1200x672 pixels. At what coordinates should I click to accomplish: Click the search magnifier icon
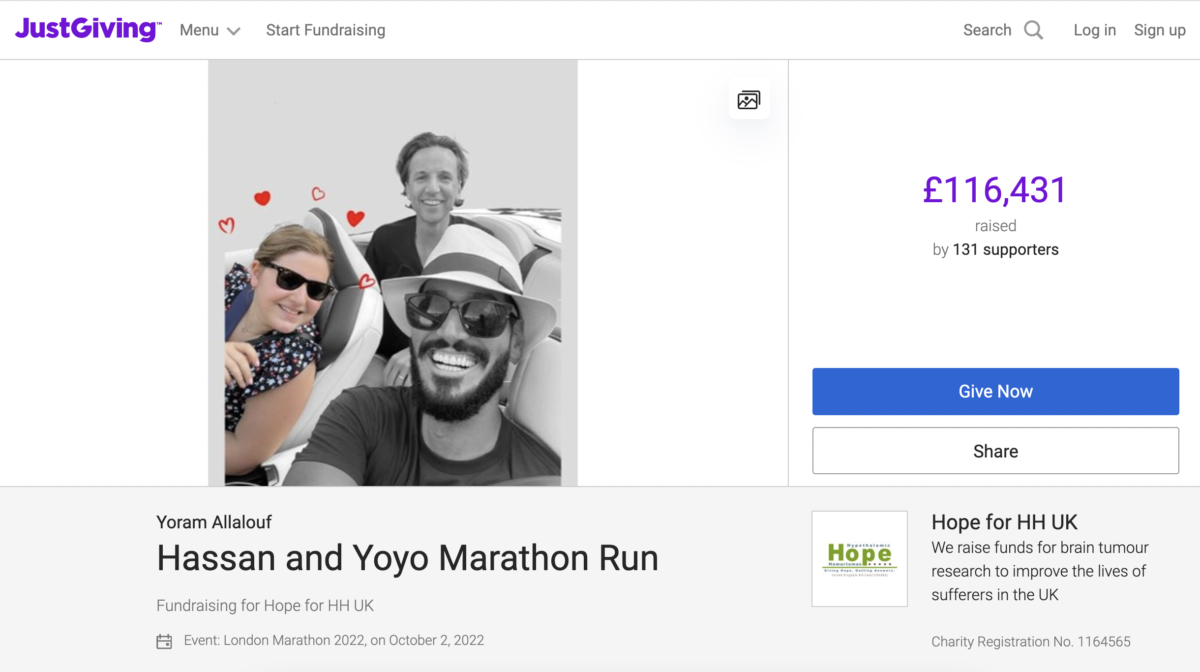[1034, 30]
